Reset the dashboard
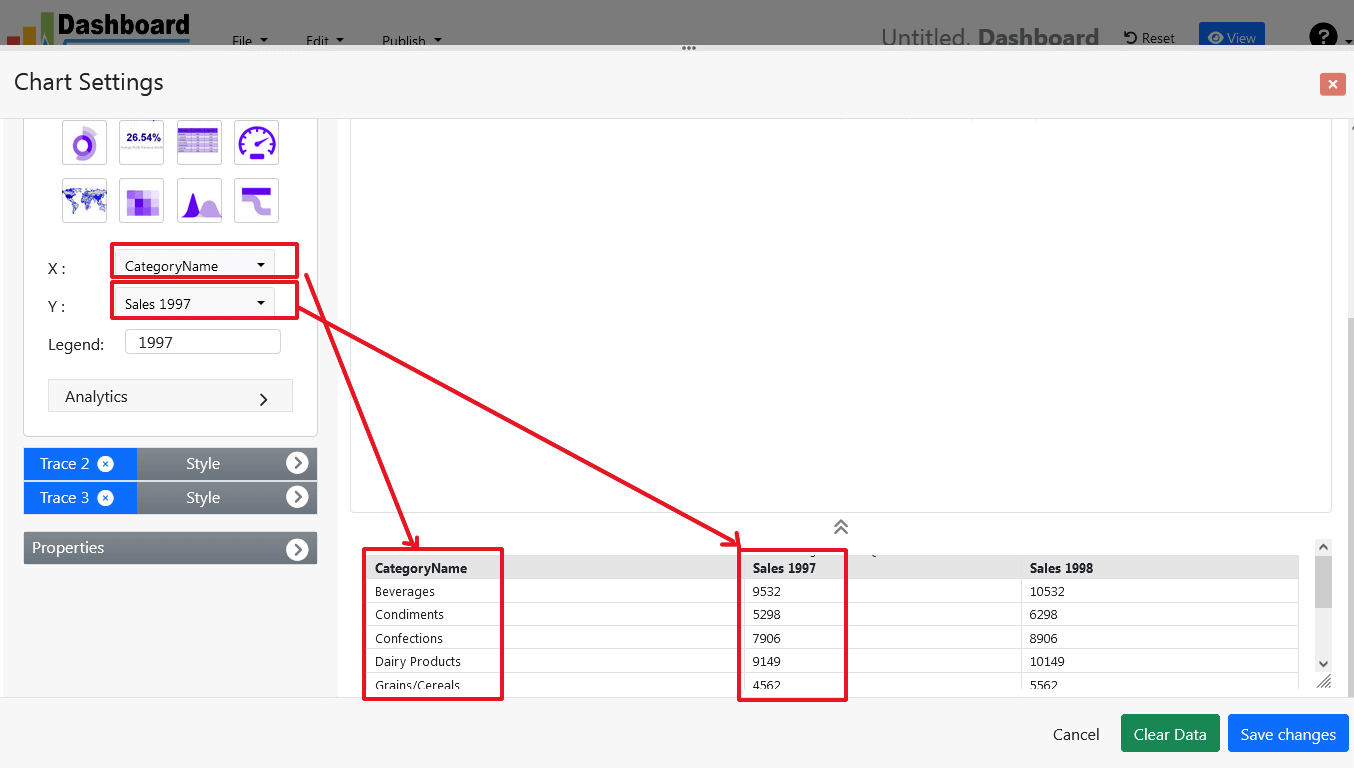 (1148, 37)
